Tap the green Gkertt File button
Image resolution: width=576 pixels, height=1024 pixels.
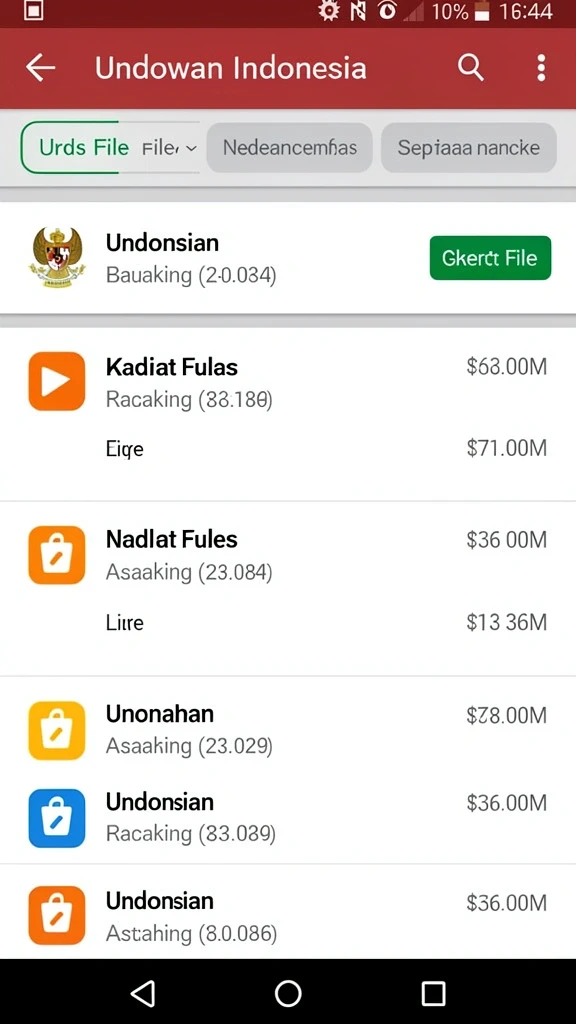490,258
